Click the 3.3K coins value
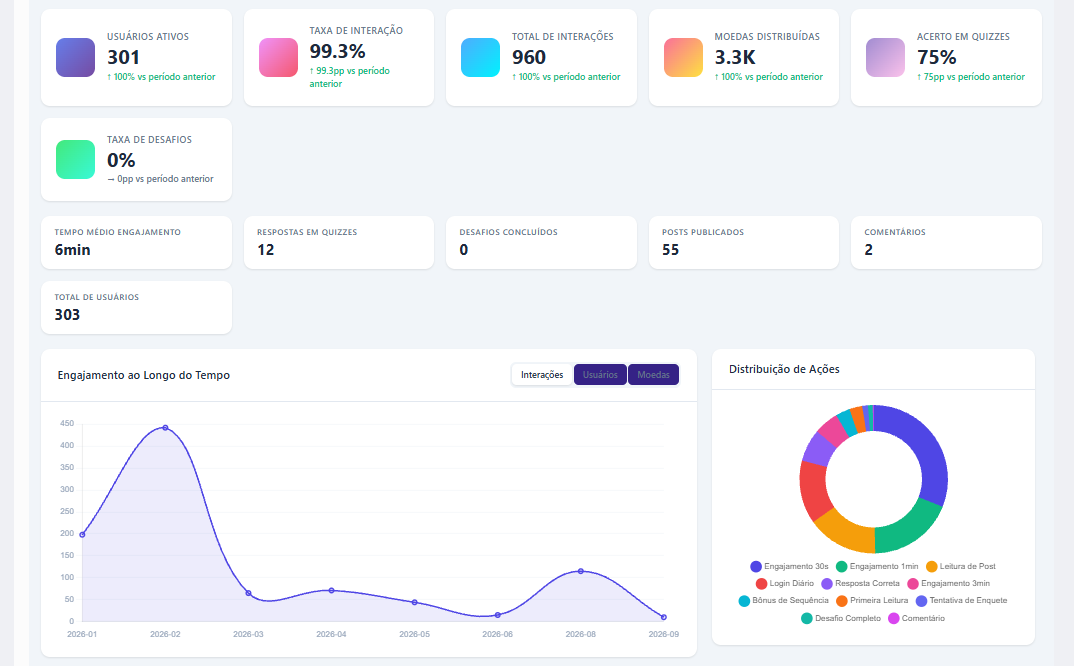 coord(735,58)
